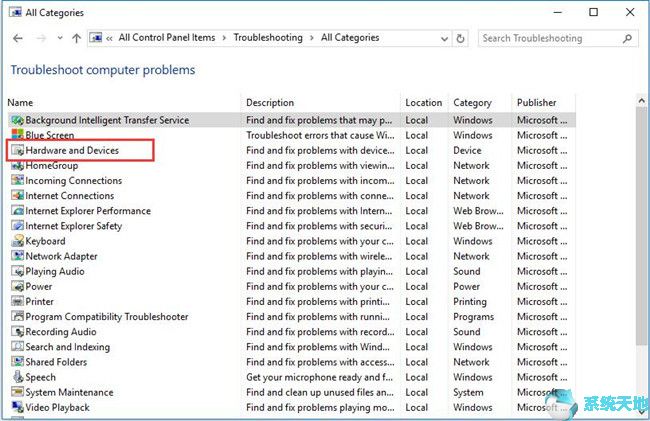Image resolution: width=650 pixels, height=421 pixels.
Task: Sort by the Name column header
Action: coord(20,103)
